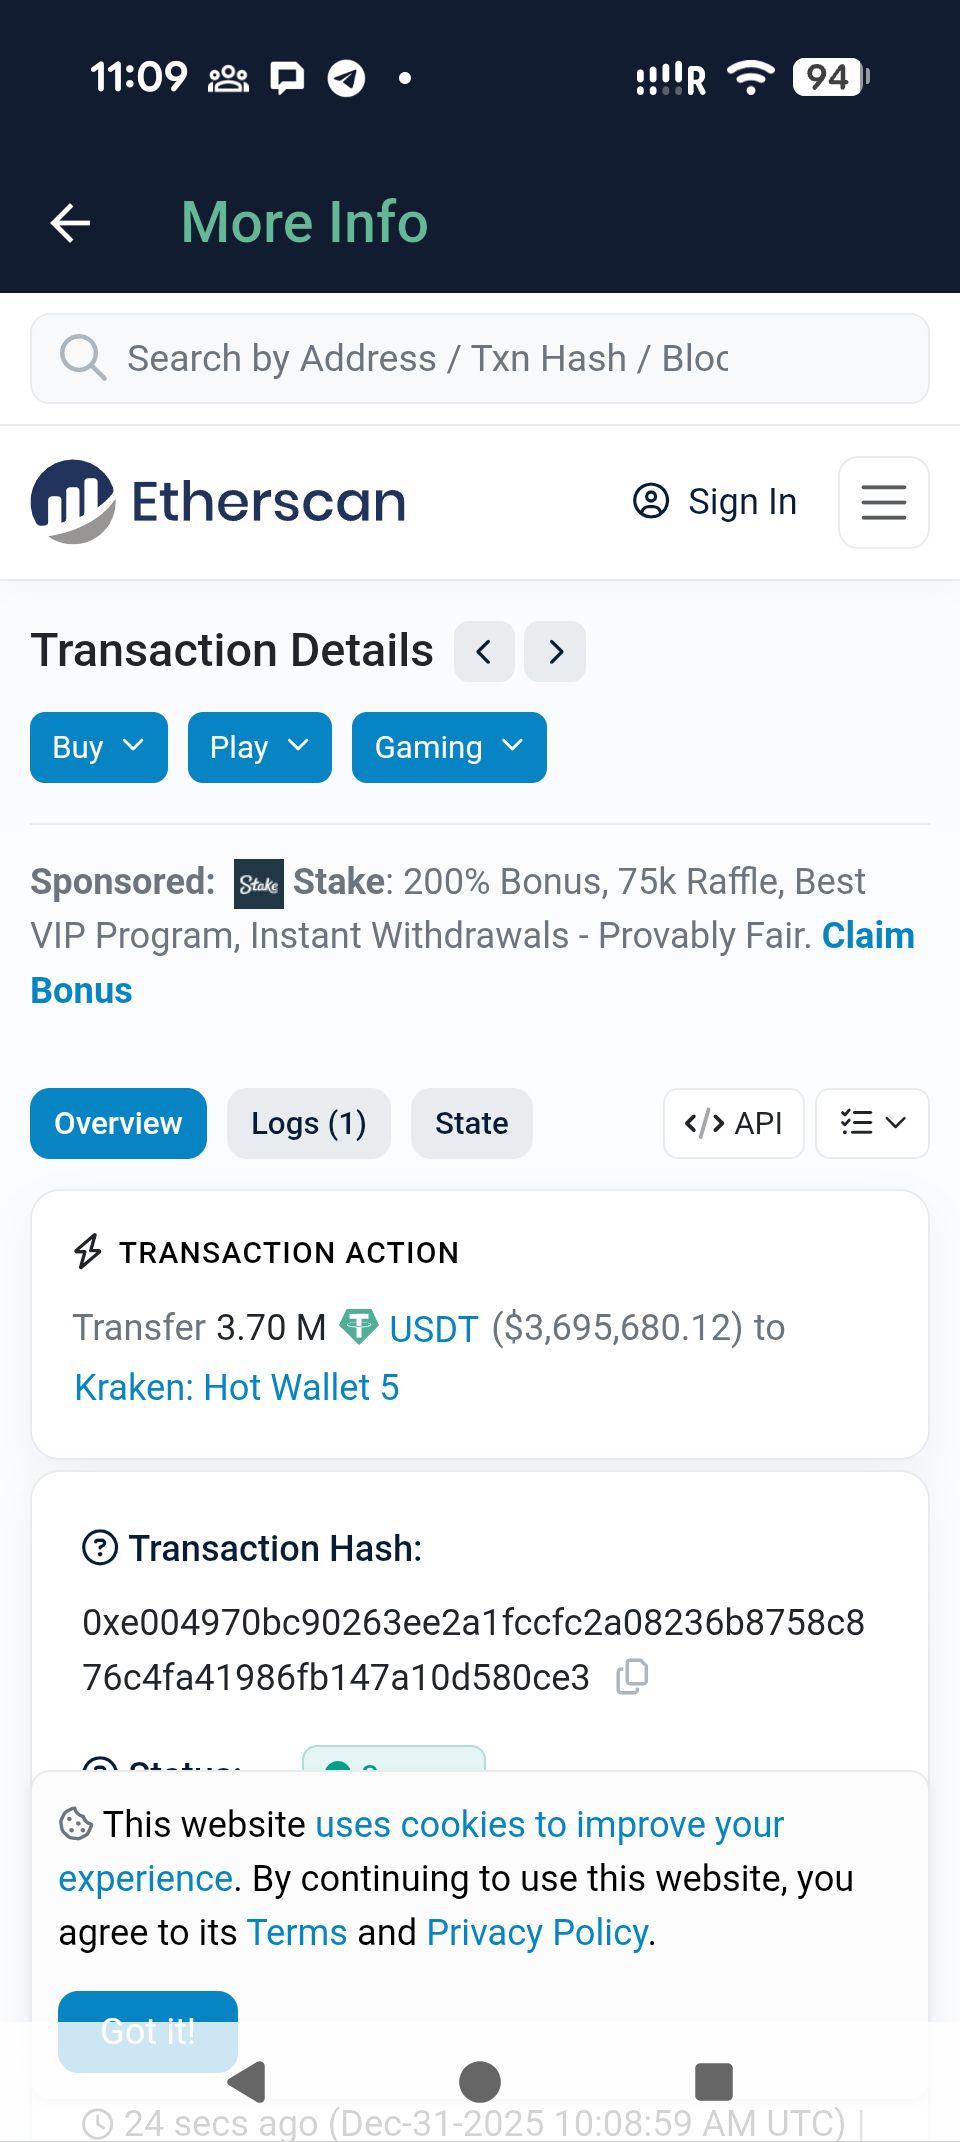Copy the transaction hash
This screenshot has width=960, height=2142.
pyautogui.click(x=630, y=1677)
